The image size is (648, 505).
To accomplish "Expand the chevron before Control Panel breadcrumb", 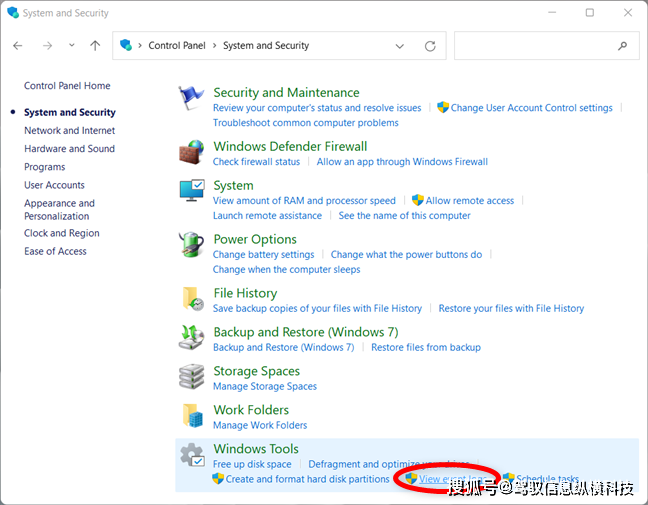I will tap(140, 45).
